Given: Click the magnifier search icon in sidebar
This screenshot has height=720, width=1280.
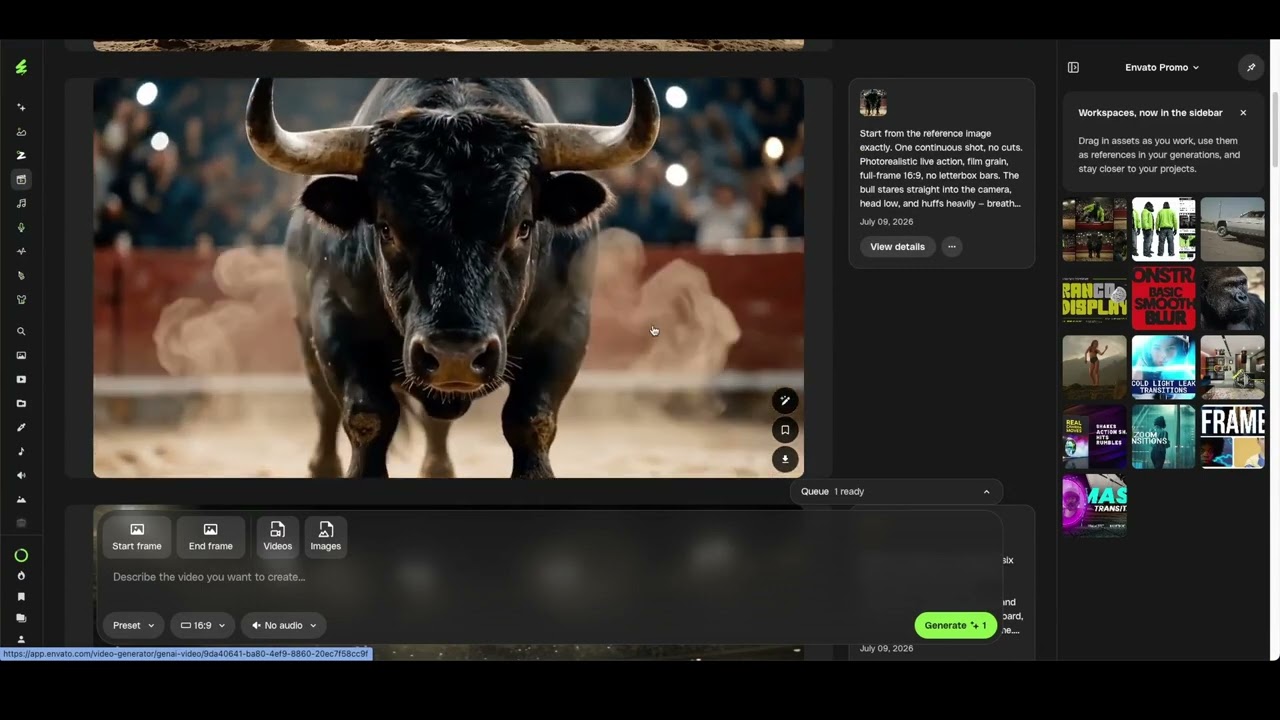Looking at the screenshot, I should [21, 331].
